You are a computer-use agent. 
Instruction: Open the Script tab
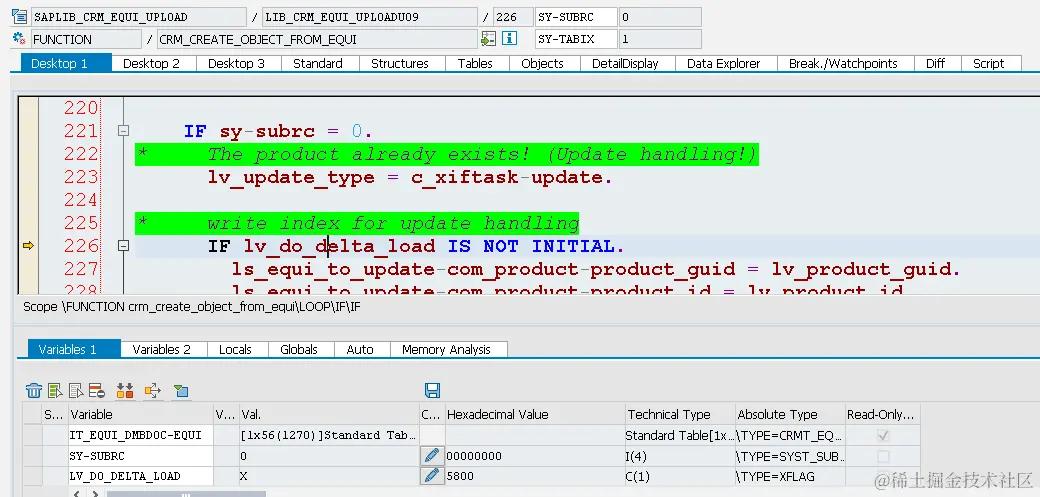click(x=988, y=64)
